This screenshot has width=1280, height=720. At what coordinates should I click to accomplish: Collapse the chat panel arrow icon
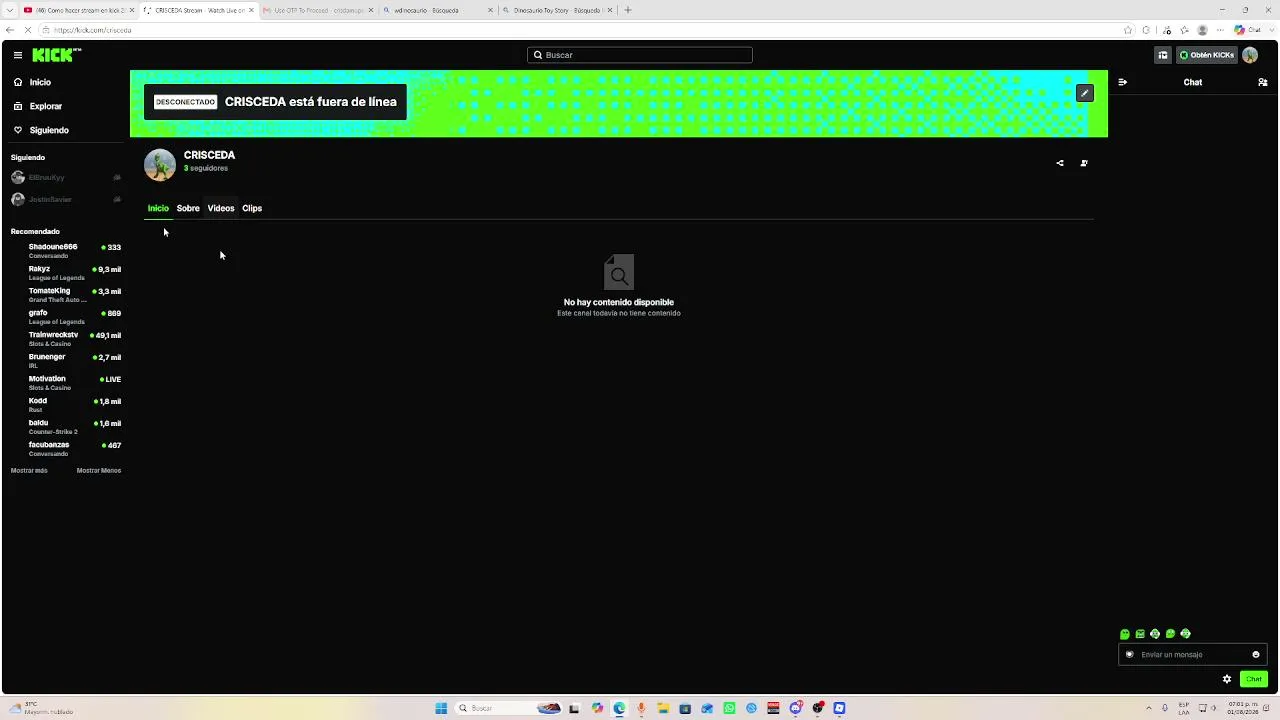coord(1122,82)
